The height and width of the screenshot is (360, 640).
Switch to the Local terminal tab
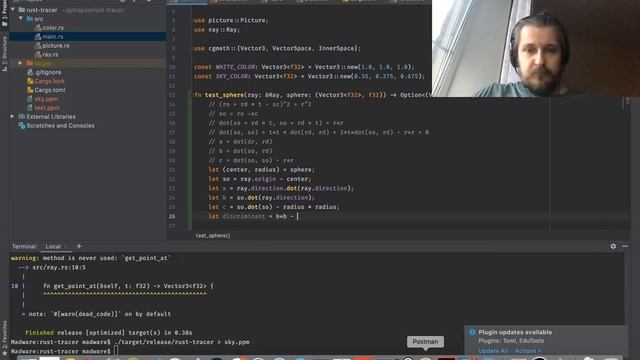pos(53,247)
